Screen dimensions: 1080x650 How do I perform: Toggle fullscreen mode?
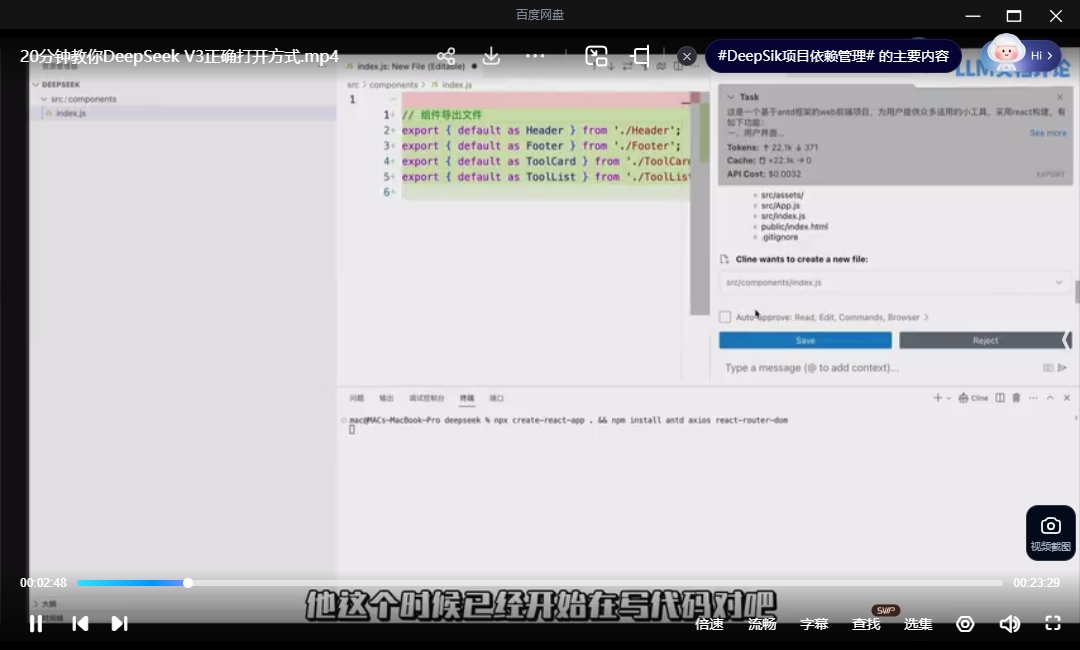tap(1052, 624)
